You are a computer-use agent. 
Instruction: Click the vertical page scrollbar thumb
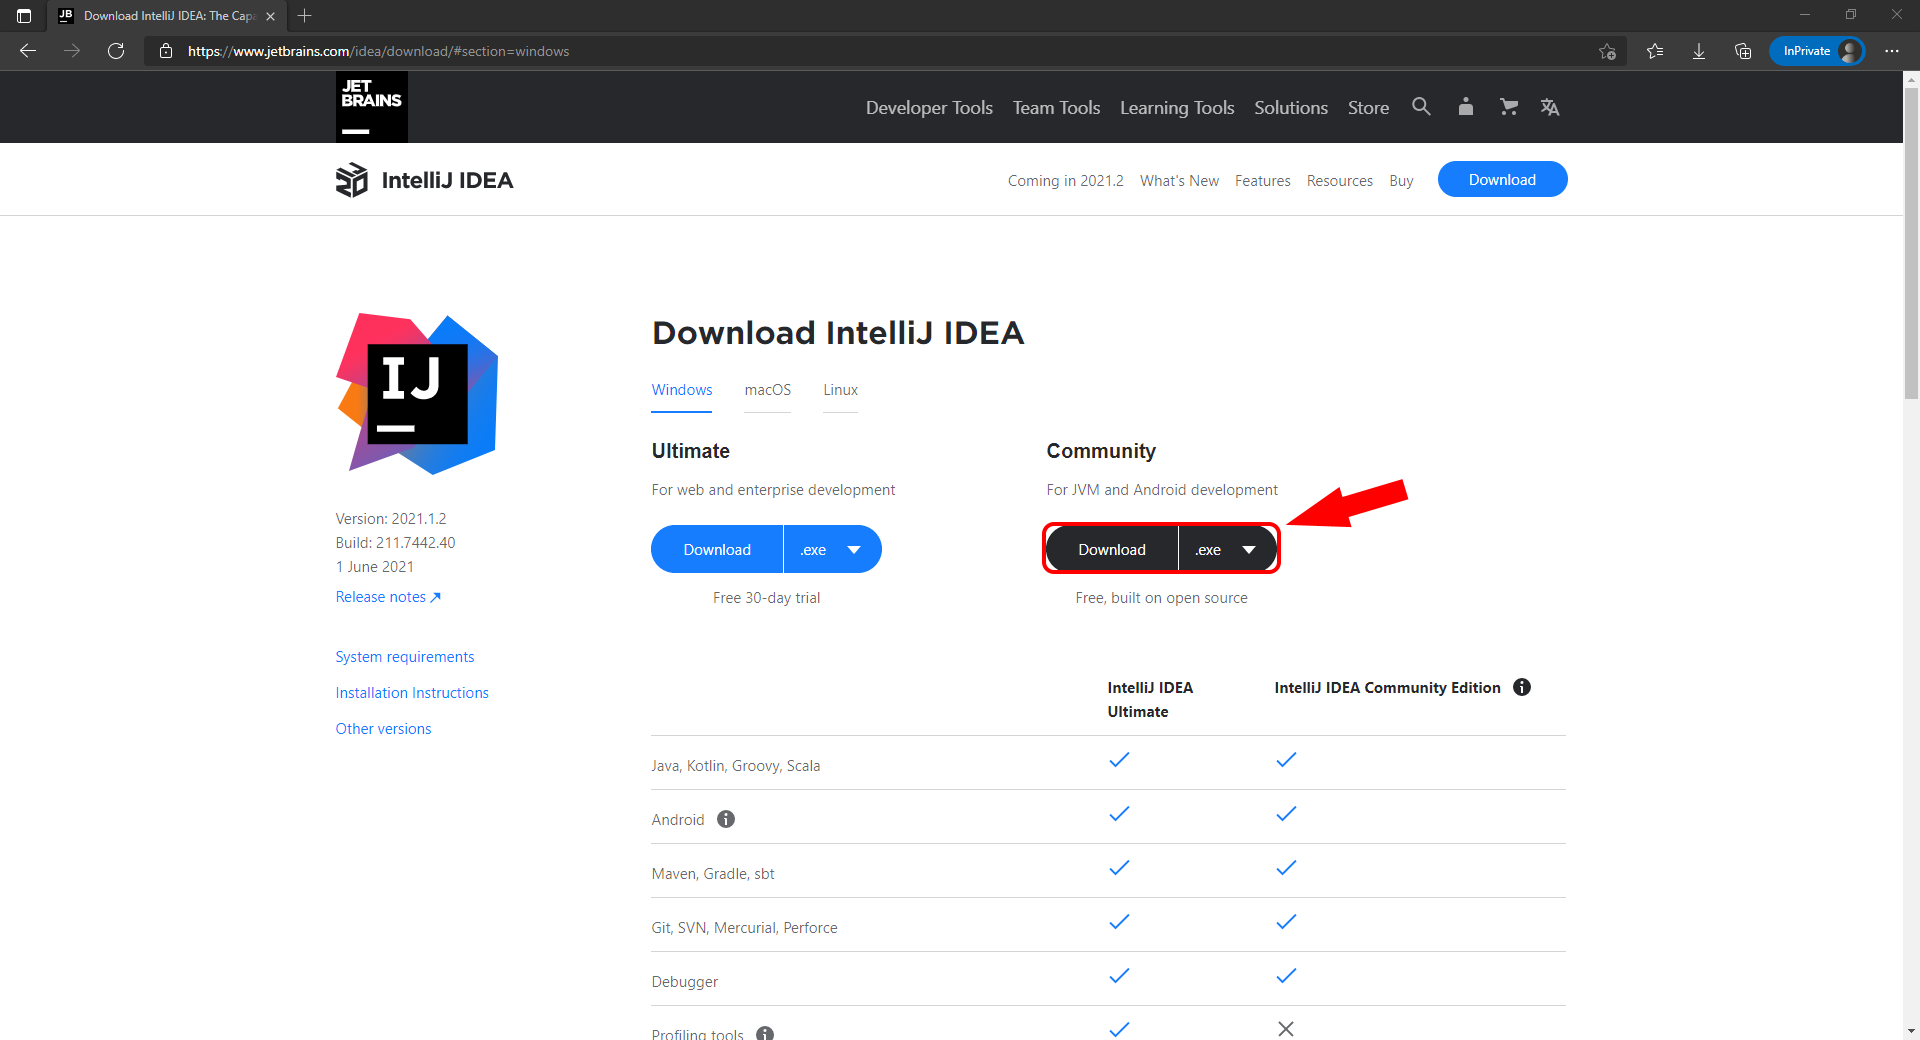1911,243
